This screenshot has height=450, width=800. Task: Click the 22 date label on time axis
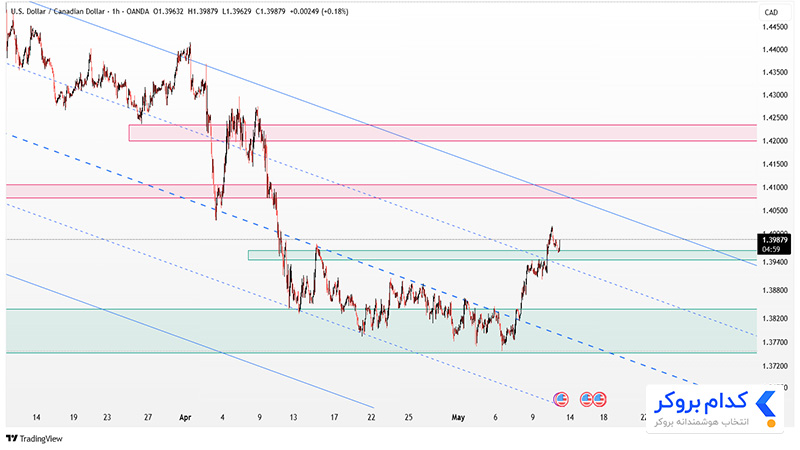click(x=371, y=417)
